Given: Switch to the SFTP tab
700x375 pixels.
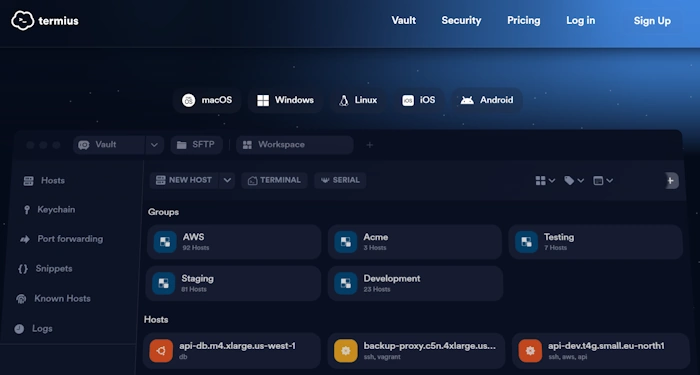Looking at the screenshot, I should (196, 145).
